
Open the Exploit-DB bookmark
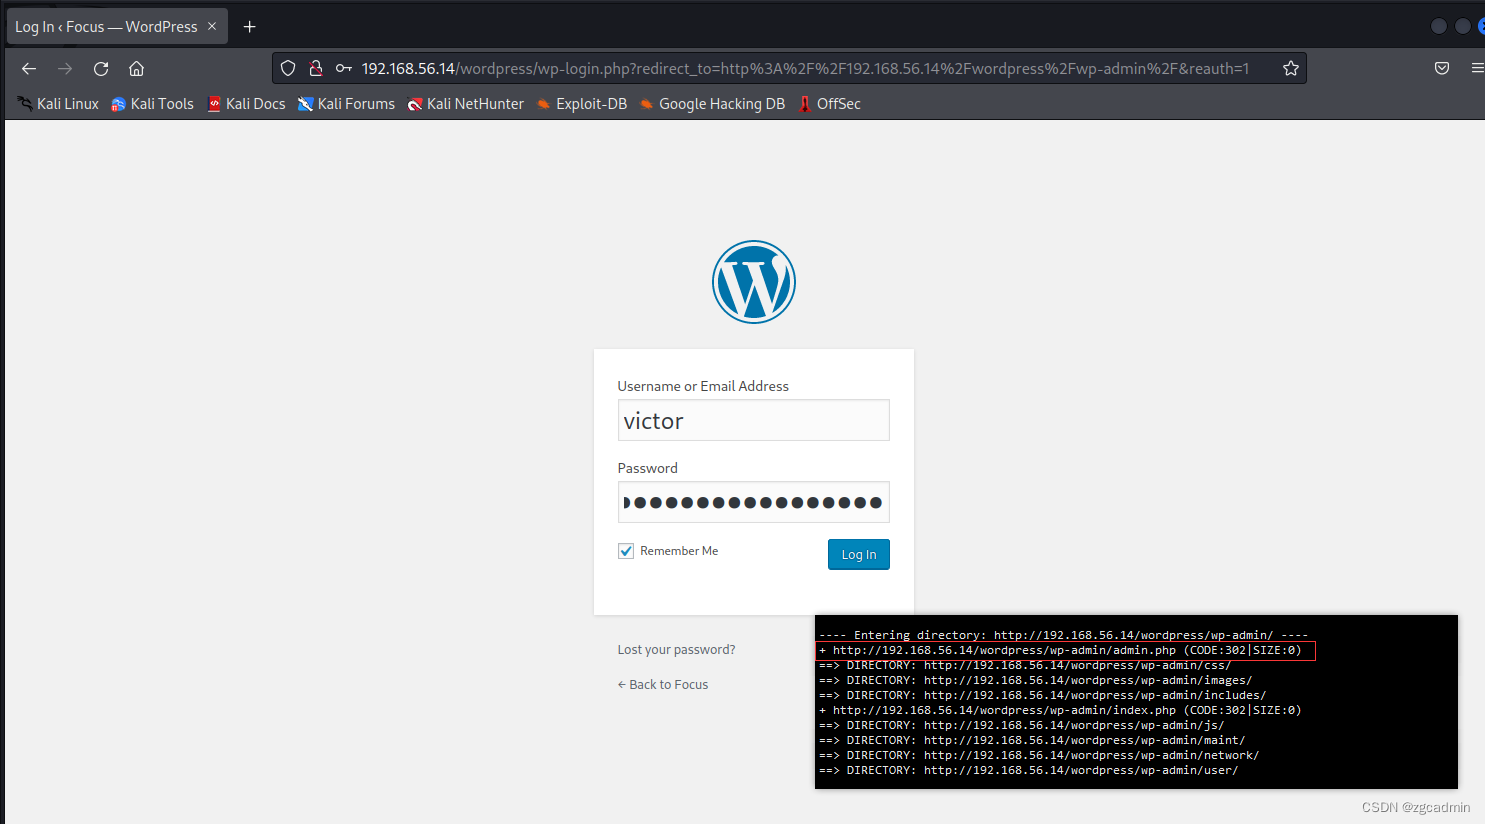582,104
